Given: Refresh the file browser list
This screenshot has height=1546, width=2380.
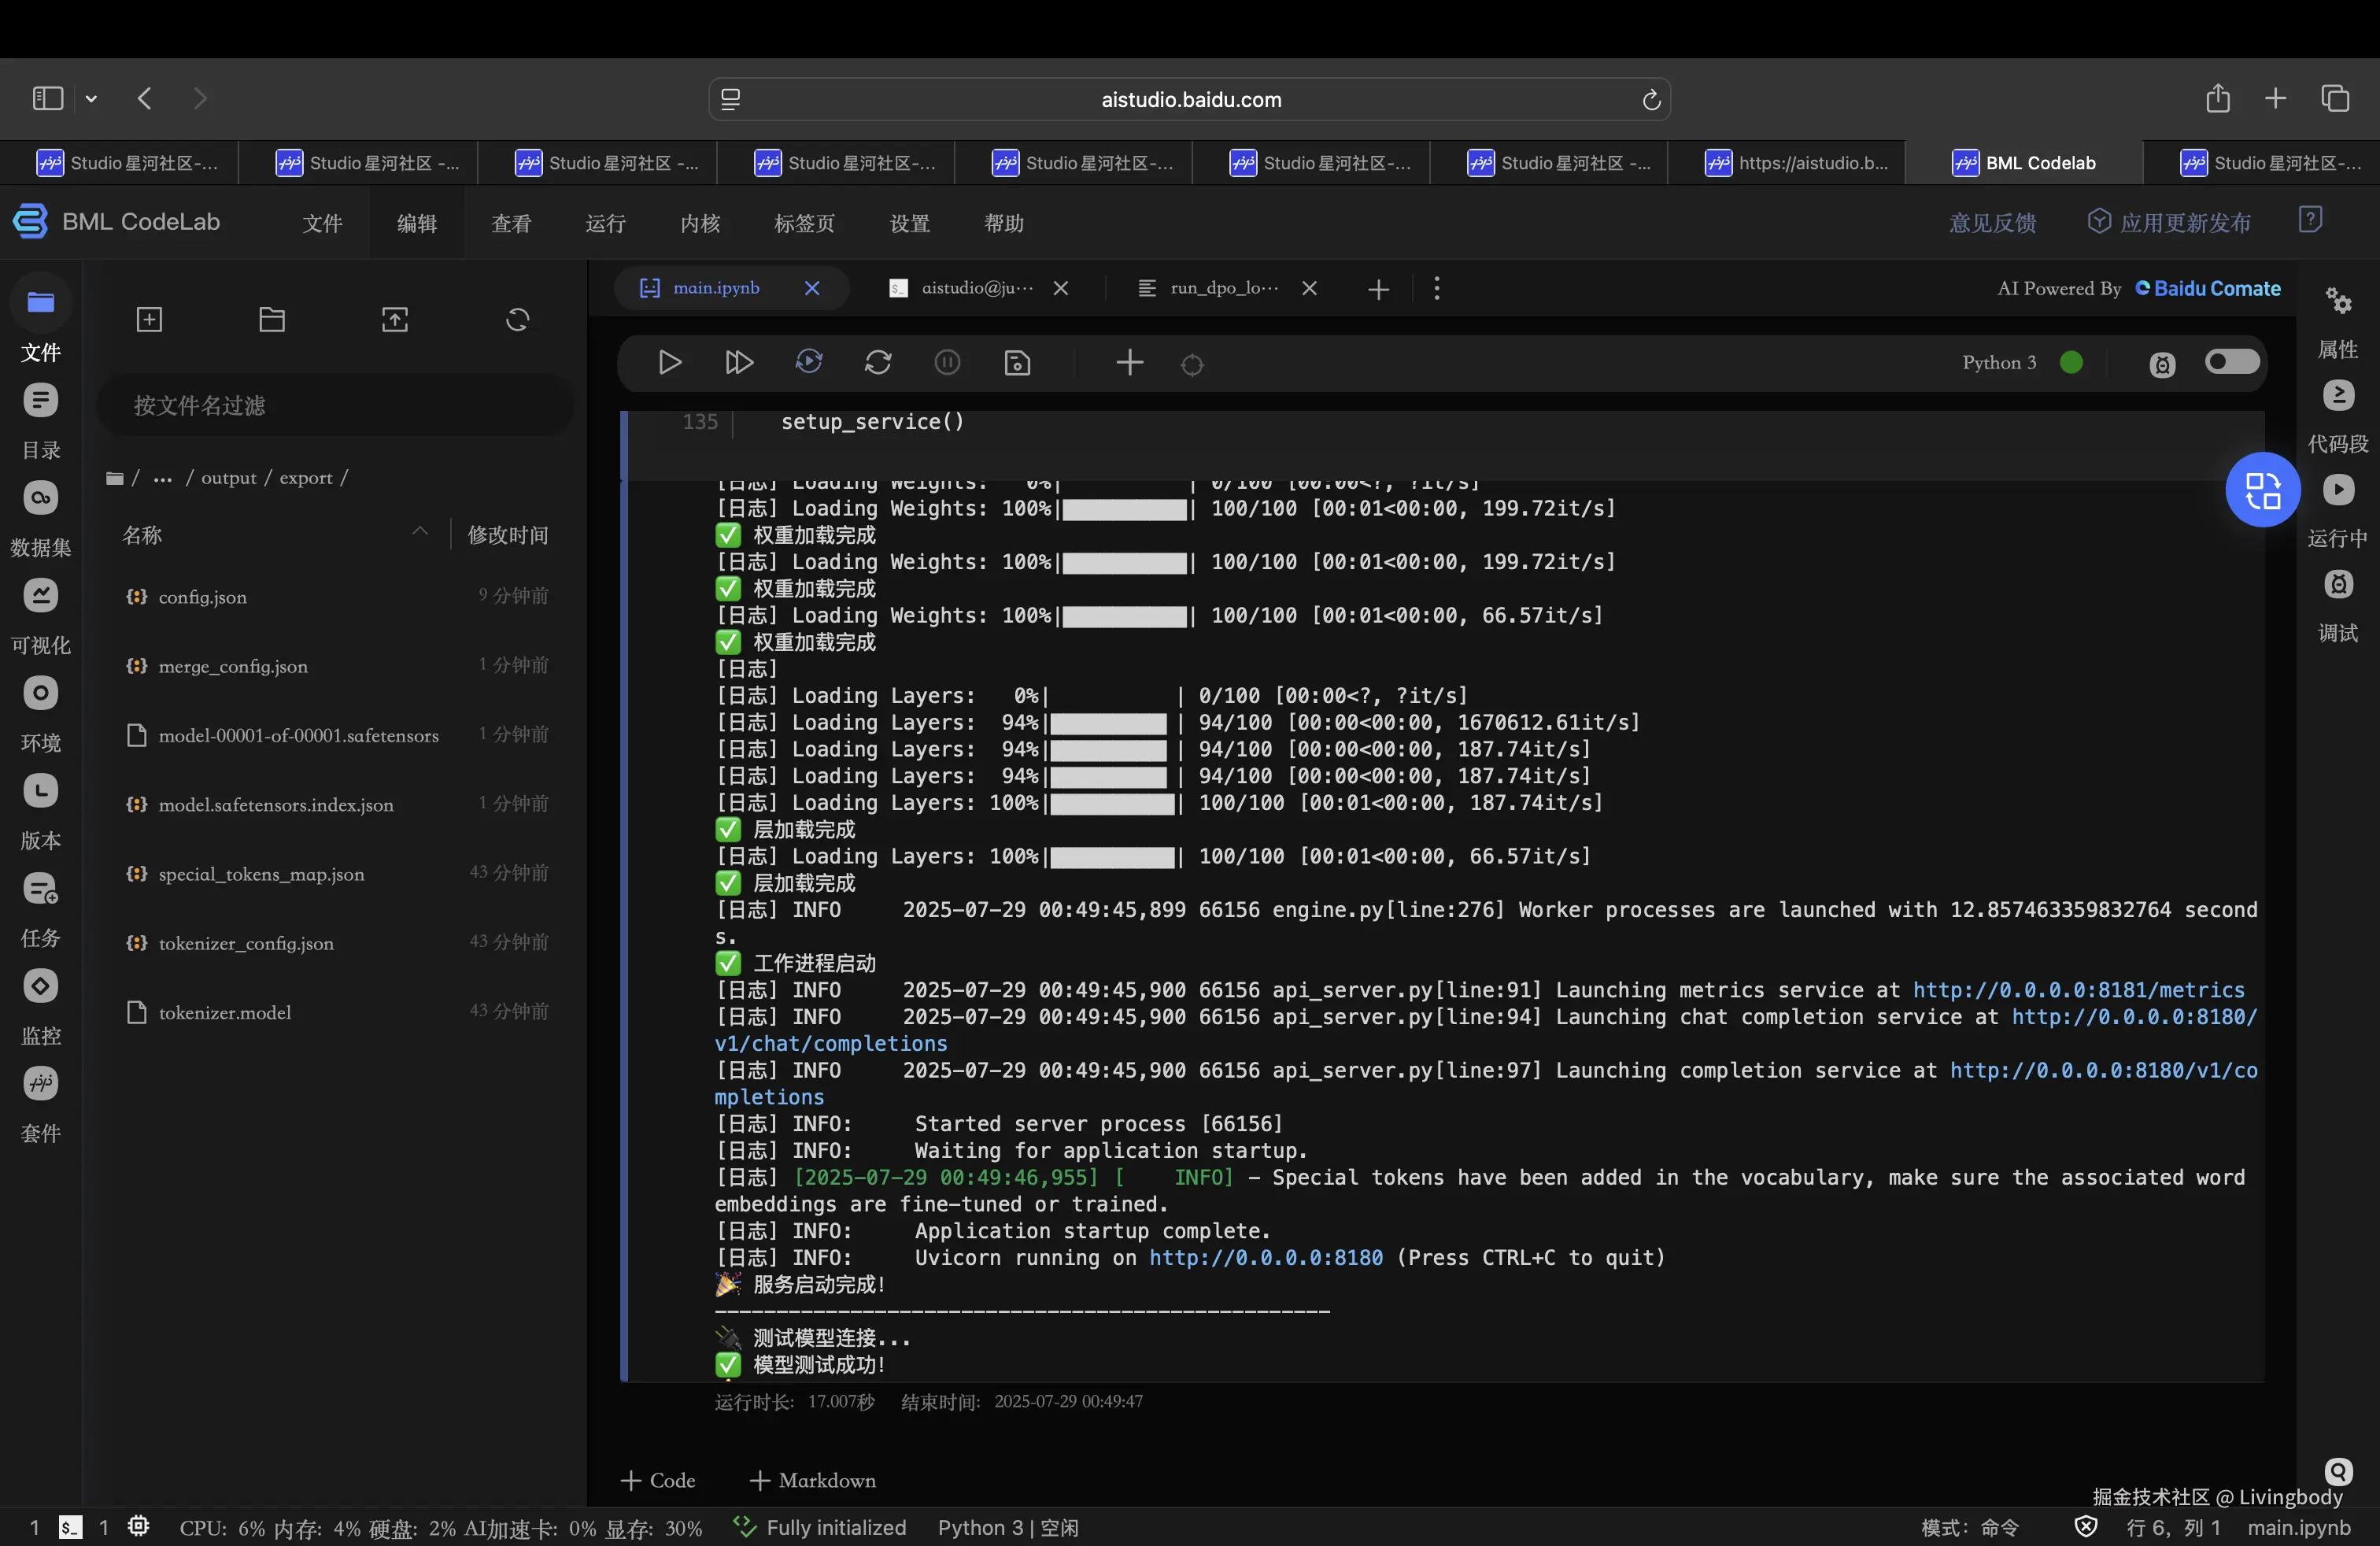Looking at the screenshot, I should coord(517,319).
